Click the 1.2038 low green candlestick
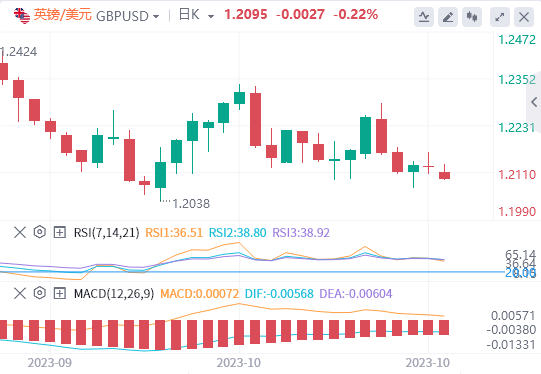Viewport: 541px width, 374px height. 160,175
